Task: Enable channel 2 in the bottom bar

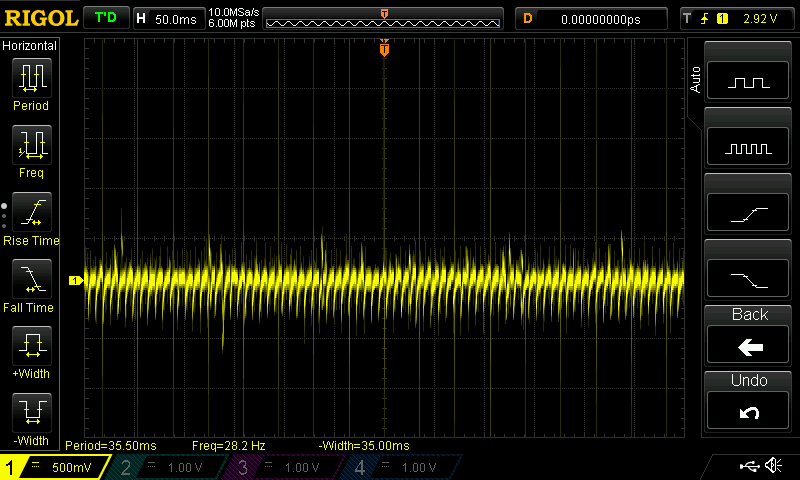Action: (x=170, y=467)
